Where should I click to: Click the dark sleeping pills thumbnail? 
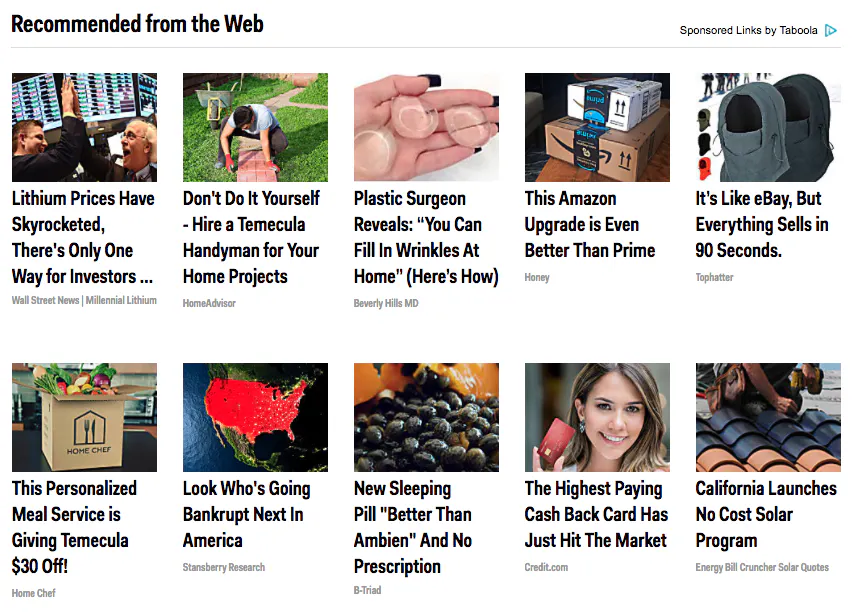tap(426, 417)
